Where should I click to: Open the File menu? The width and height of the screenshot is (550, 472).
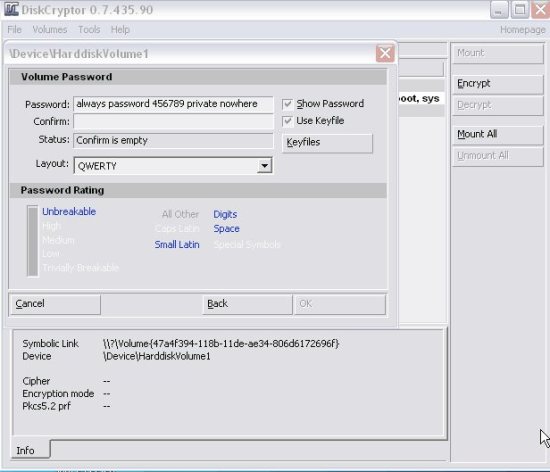click(x=14, y=29)
